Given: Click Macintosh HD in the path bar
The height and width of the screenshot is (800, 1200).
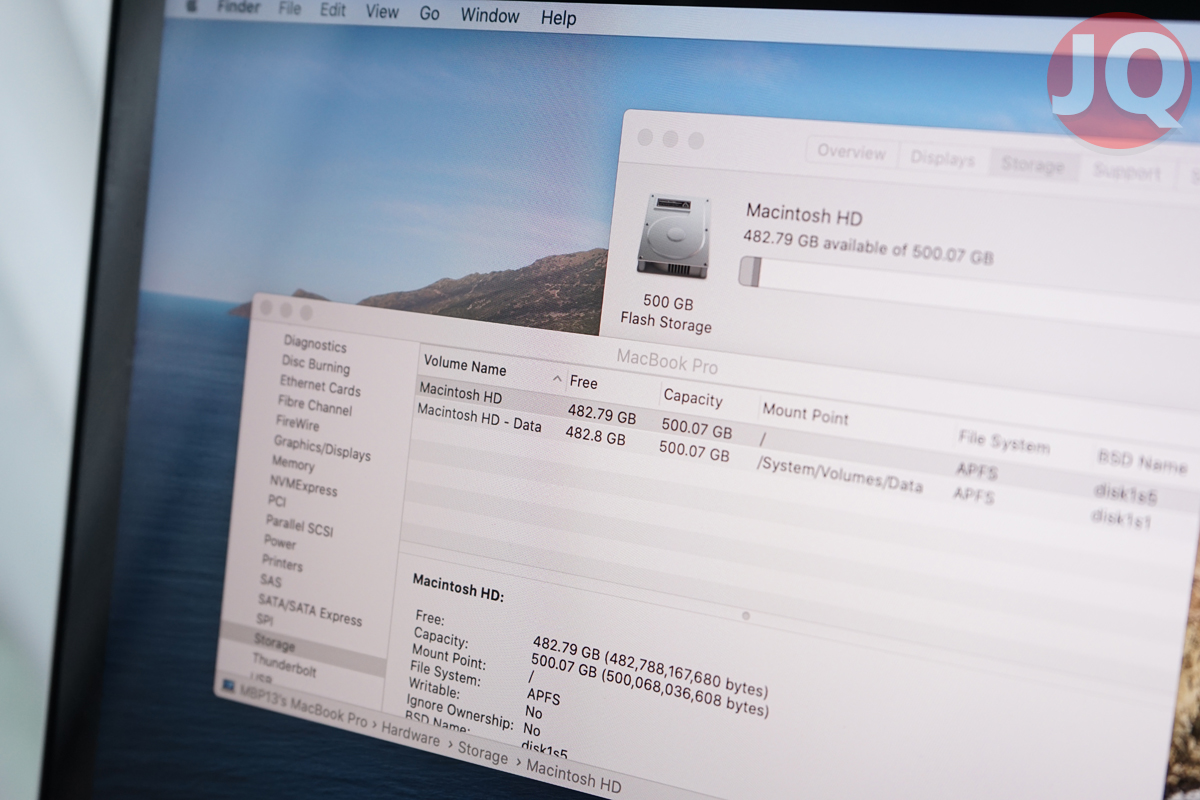Looking at the screenshot, I should point(574,777).
